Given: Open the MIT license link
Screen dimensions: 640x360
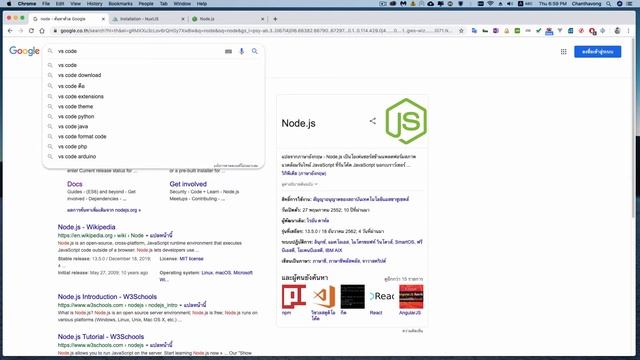Looking at the screenshot, I should [x=191, y=259].
